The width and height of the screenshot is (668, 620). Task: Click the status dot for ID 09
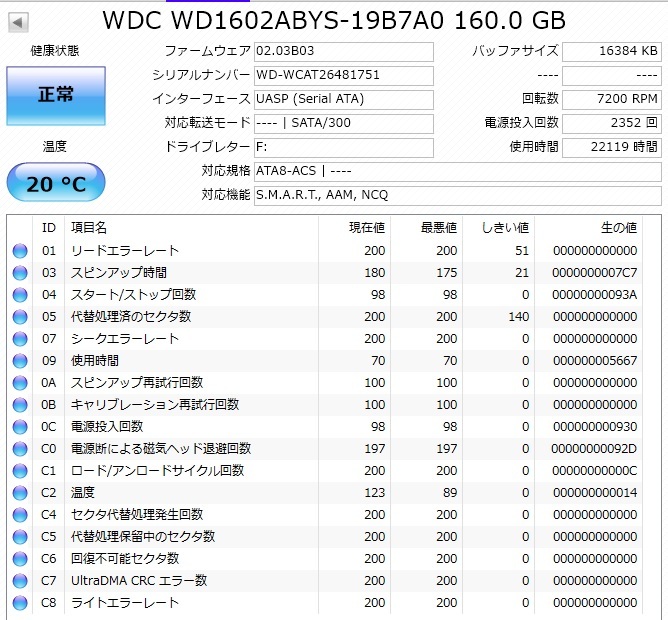(20, 360)
